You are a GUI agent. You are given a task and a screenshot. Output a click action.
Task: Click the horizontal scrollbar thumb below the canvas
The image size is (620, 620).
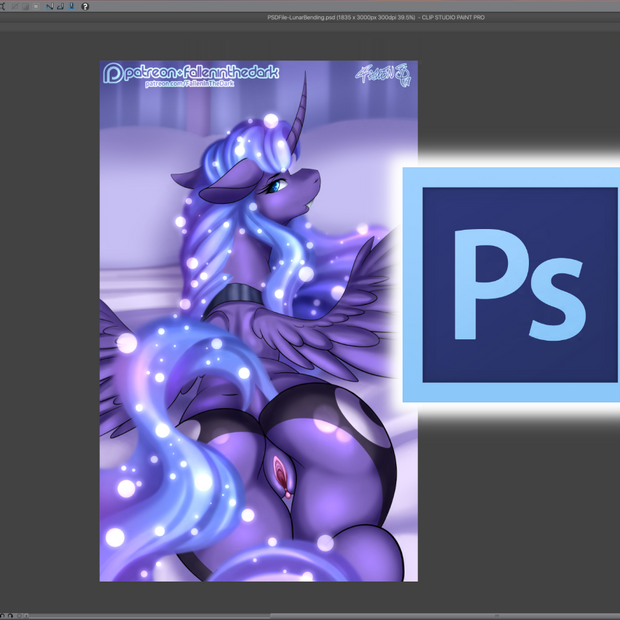(x=445, y=616)
